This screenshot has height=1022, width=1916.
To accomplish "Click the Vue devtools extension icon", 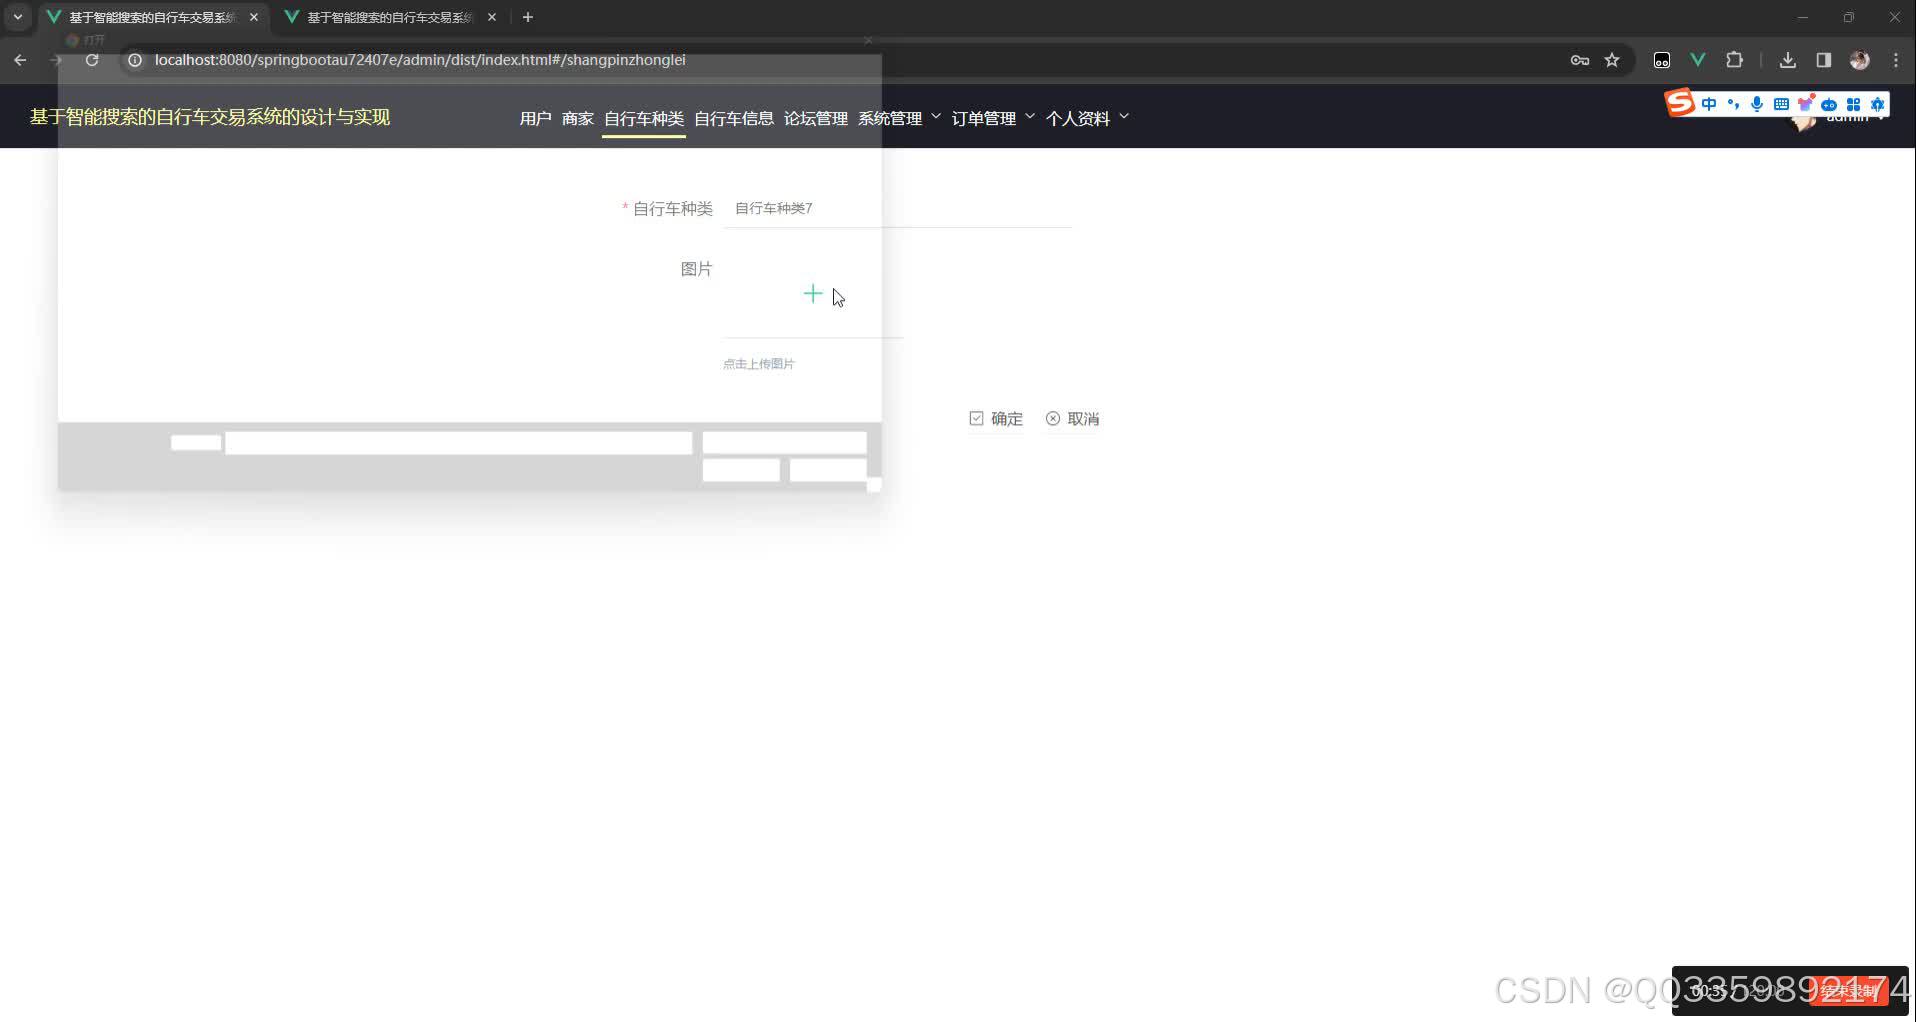I will coord(1698,60).
